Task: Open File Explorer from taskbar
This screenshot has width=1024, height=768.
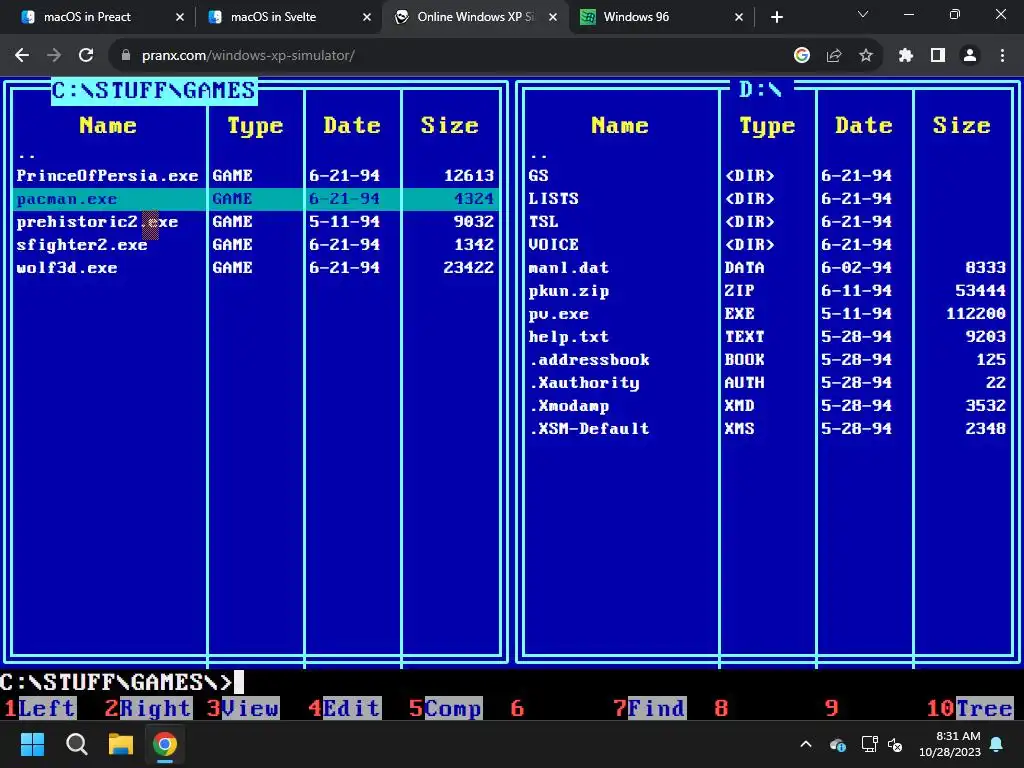Action: pyautogui.click(x=121, y=744)
